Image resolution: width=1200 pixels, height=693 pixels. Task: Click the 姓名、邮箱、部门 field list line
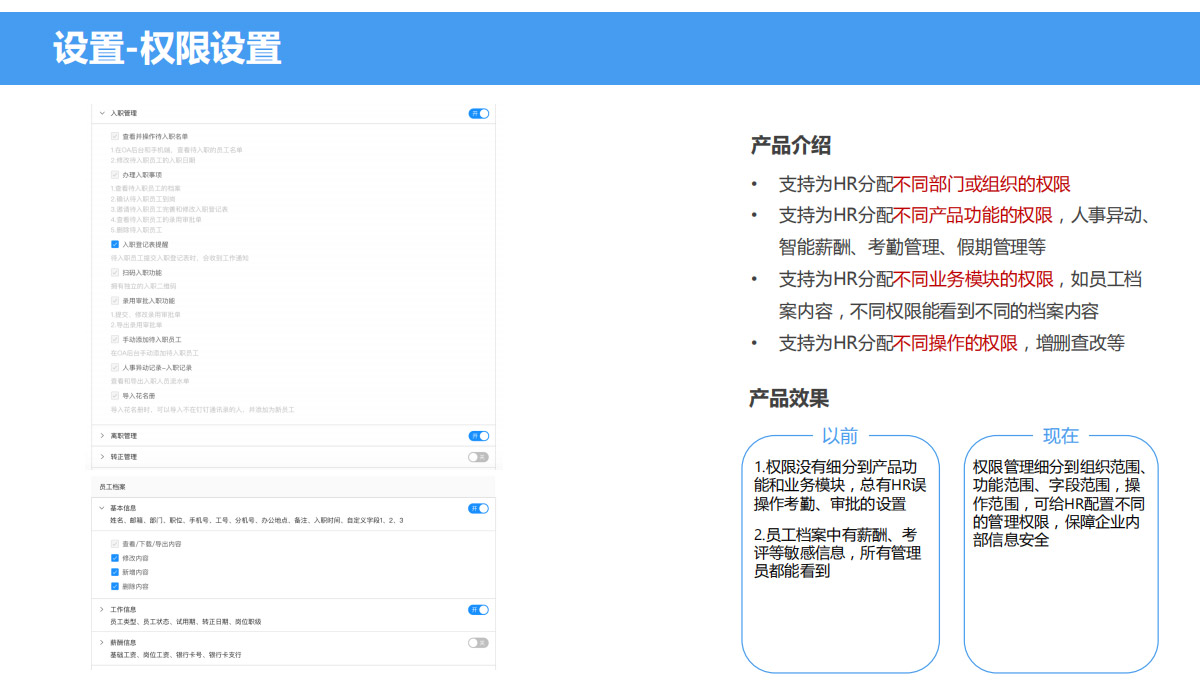pyautogui.click(x=257, y=521)
